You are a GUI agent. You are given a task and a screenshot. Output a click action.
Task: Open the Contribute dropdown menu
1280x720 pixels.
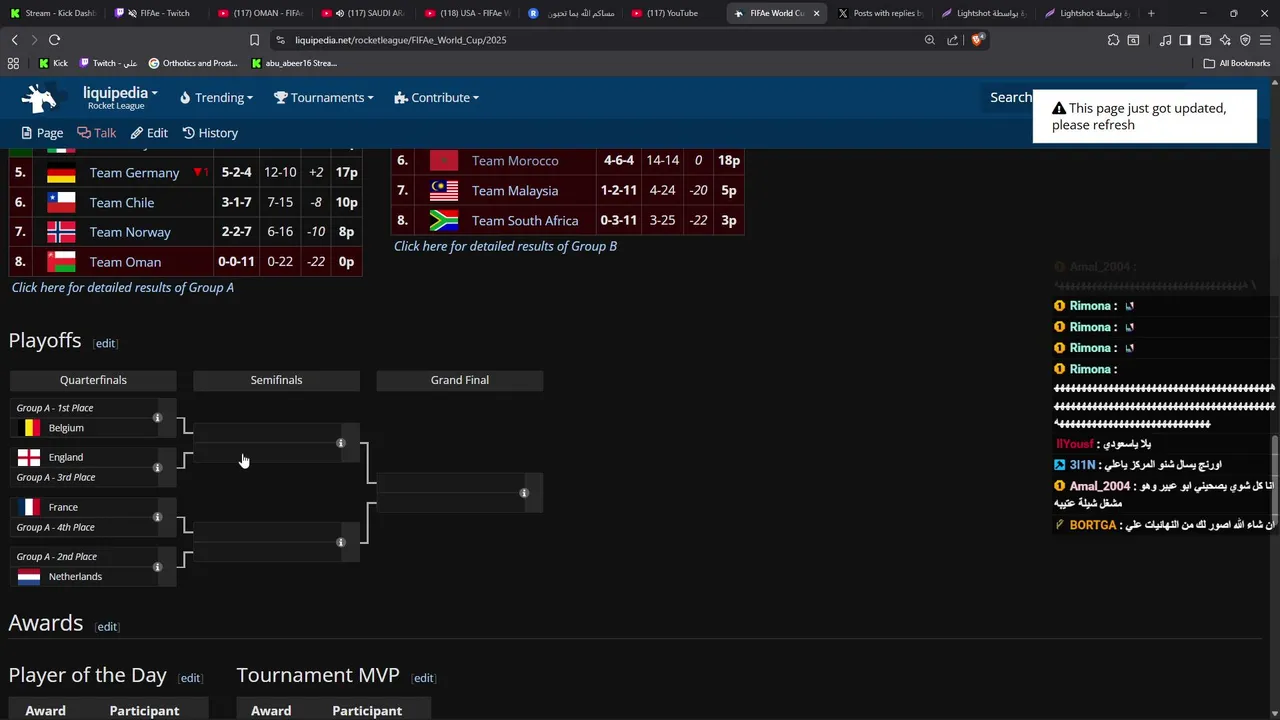tap(436, 98)
